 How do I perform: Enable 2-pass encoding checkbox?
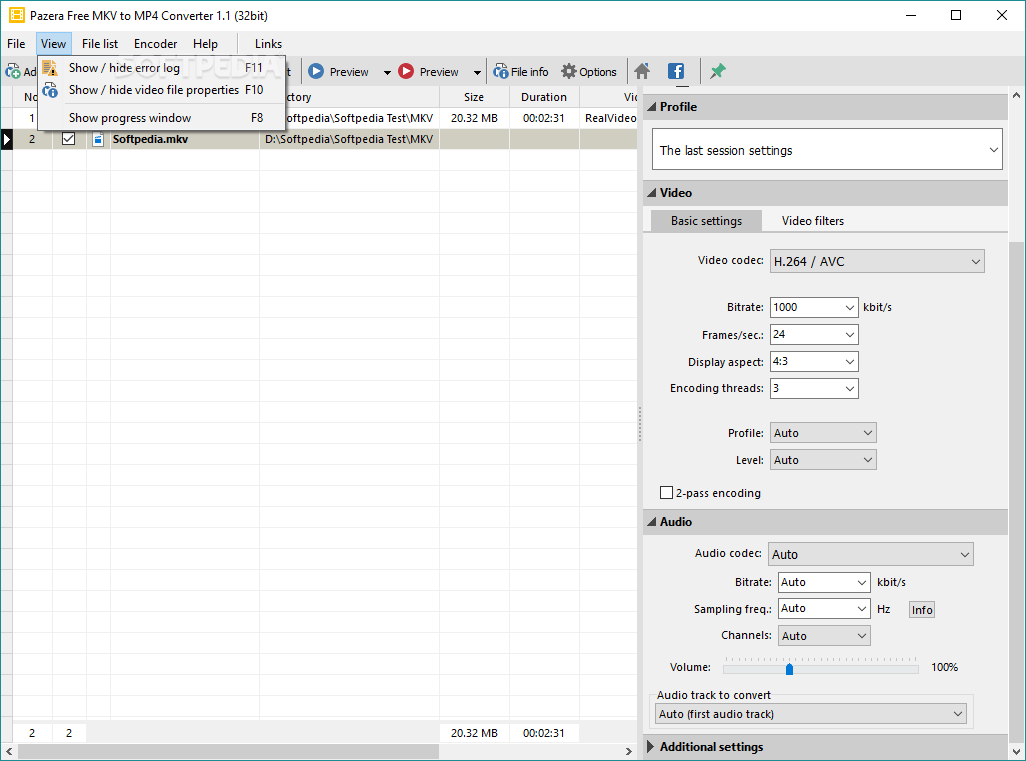click(x=666, y=493)
